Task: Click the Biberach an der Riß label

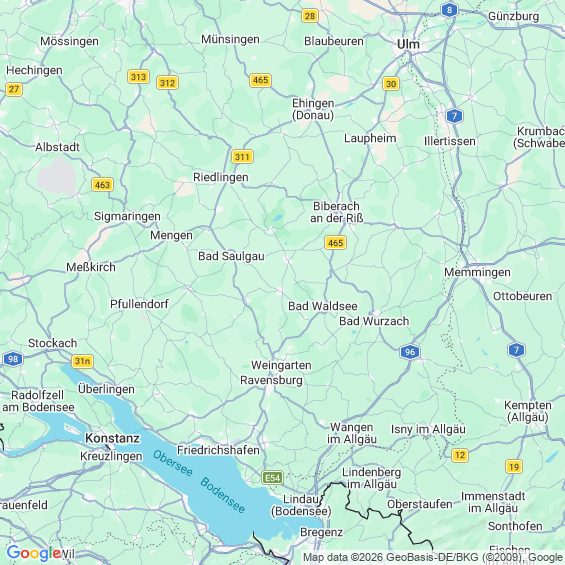Action: click(337, 212)
